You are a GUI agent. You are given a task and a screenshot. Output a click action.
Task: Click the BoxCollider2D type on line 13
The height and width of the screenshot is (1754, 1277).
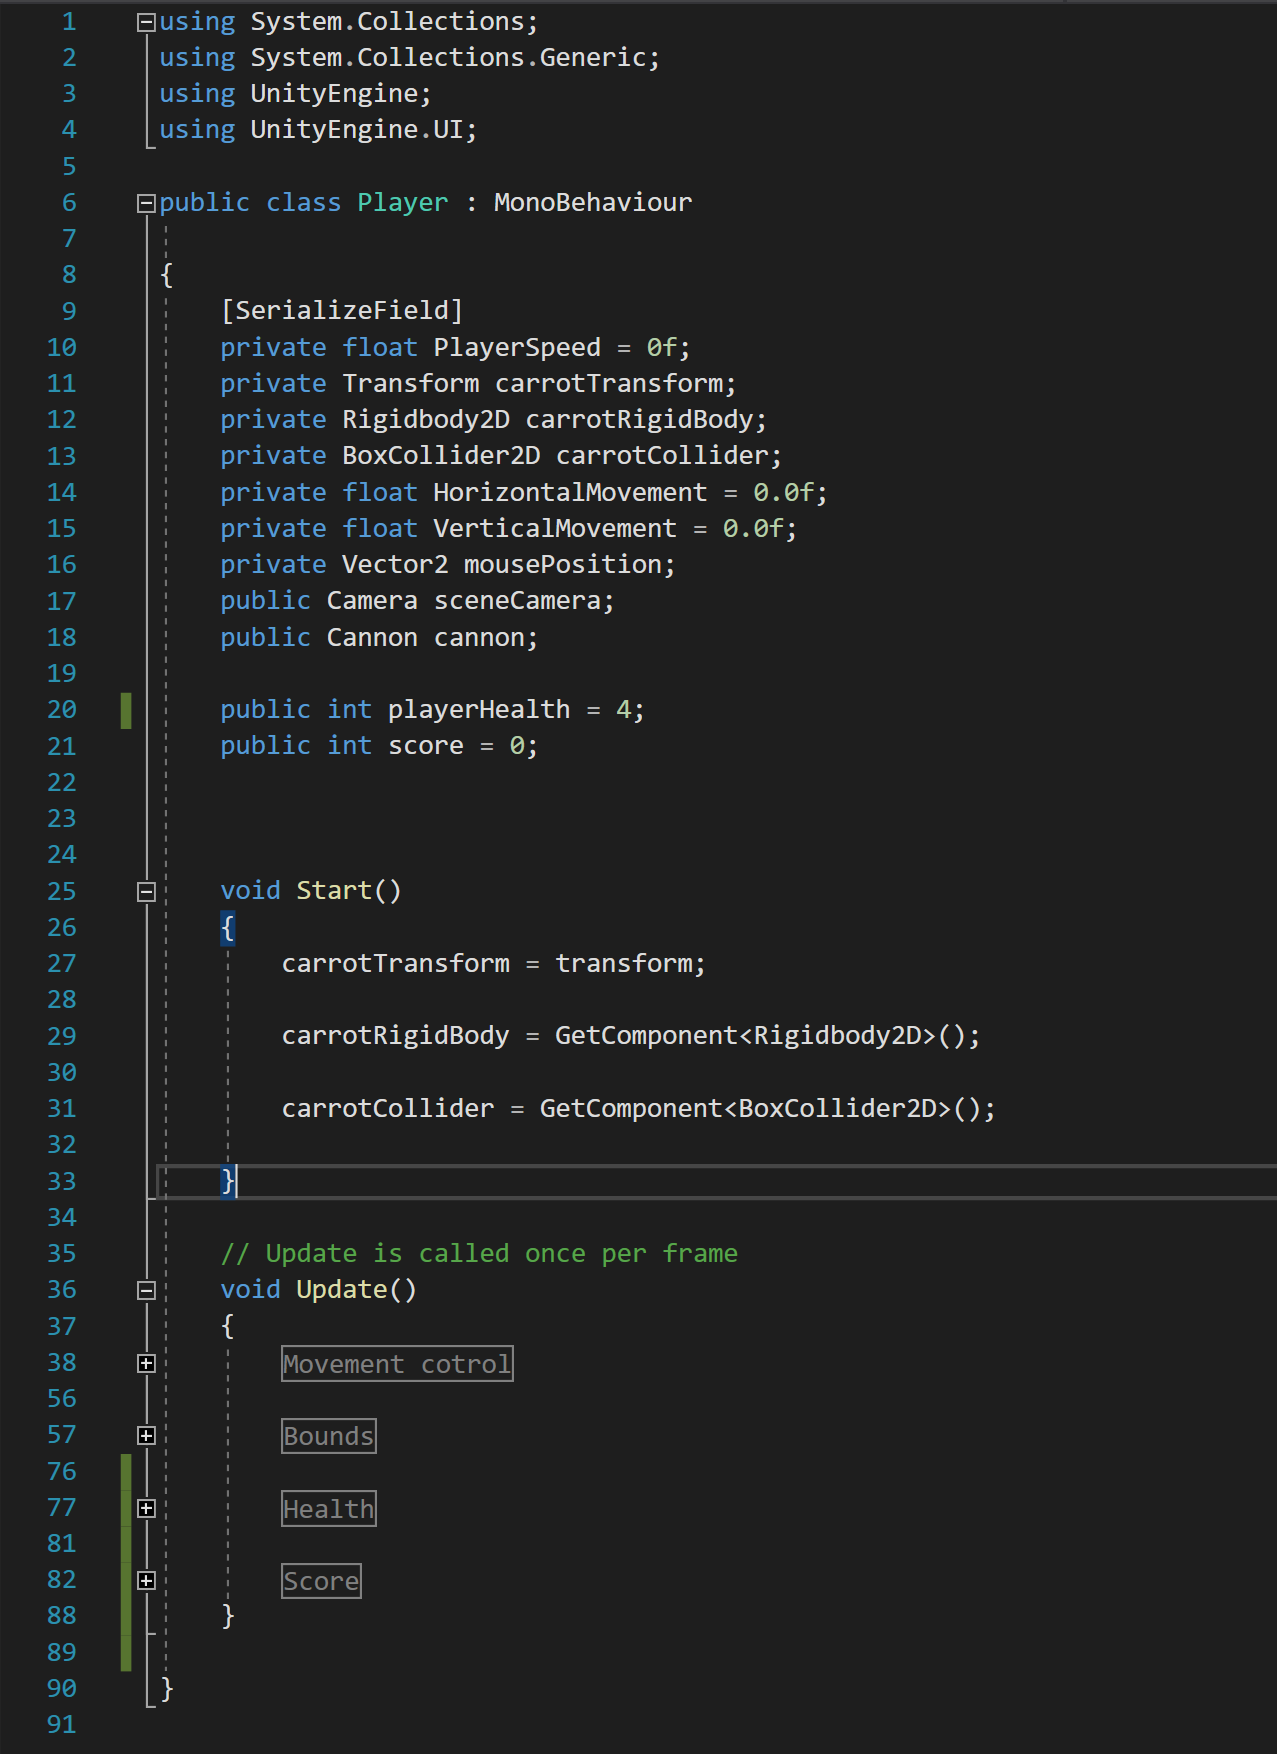(x=441, y=456)
